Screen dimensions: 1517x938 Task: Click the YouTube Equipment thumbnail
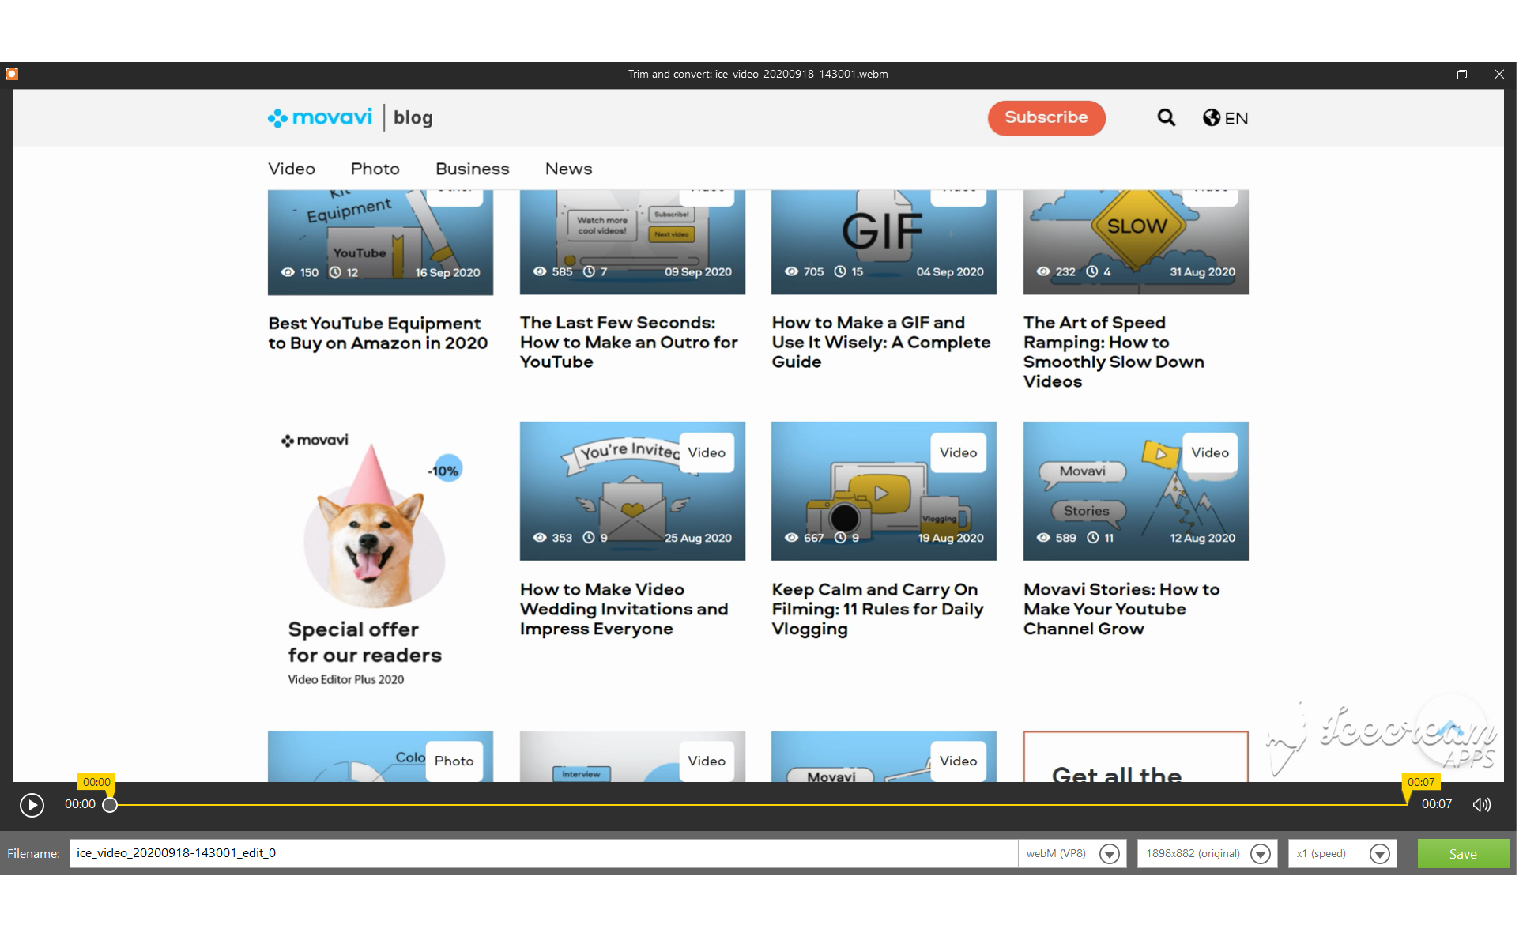coord(380,241)
